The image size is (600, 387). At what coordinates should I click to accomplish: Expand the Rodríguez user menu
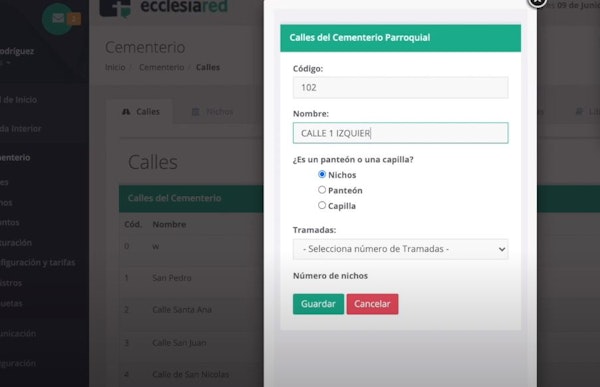tap(15, 57)
